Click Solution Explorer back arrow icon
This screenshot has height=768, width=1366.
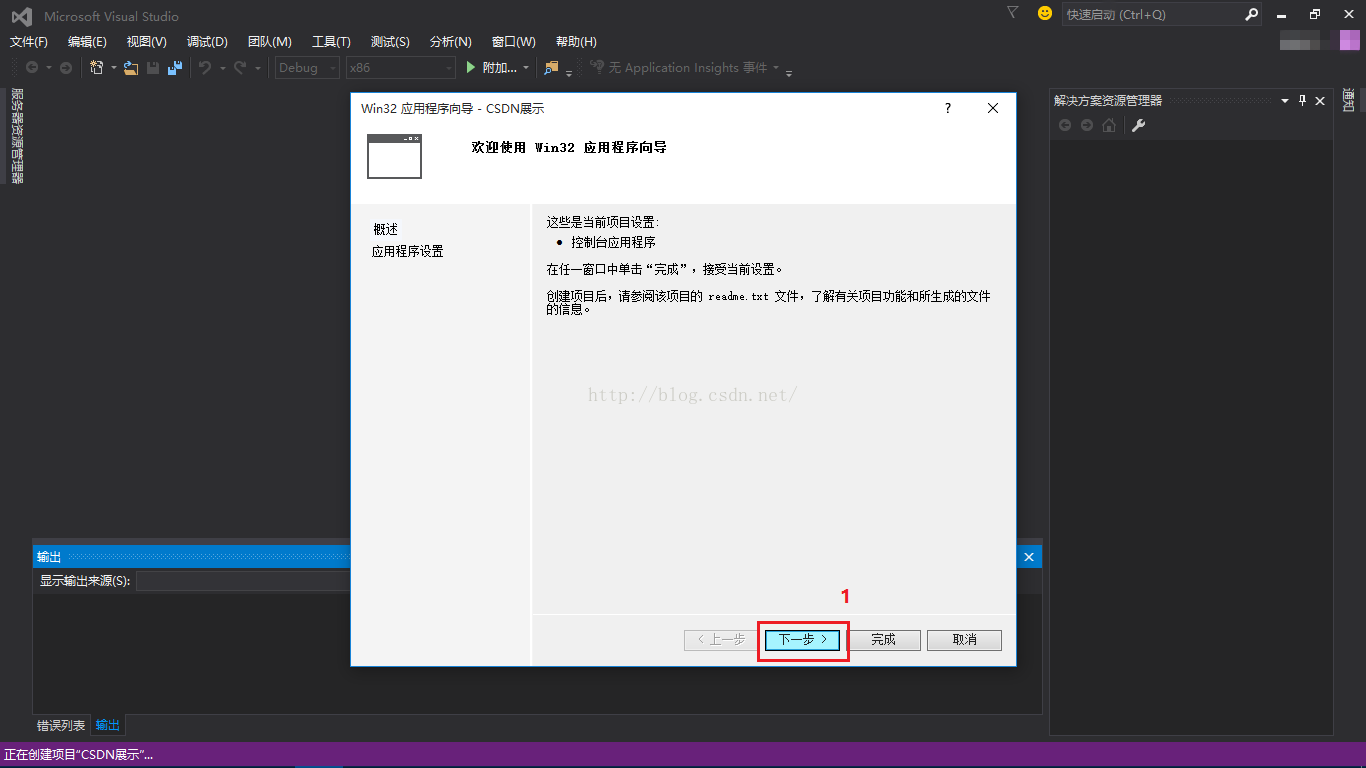tap(1065, 125)
